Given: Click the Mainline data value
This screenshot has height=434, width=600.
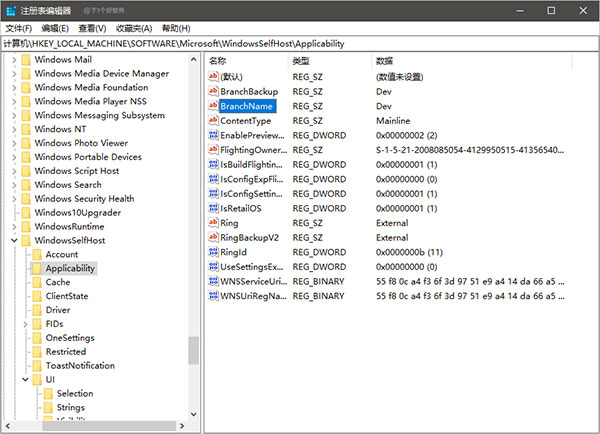Looking at the screenshot, I should click(393, 121).
